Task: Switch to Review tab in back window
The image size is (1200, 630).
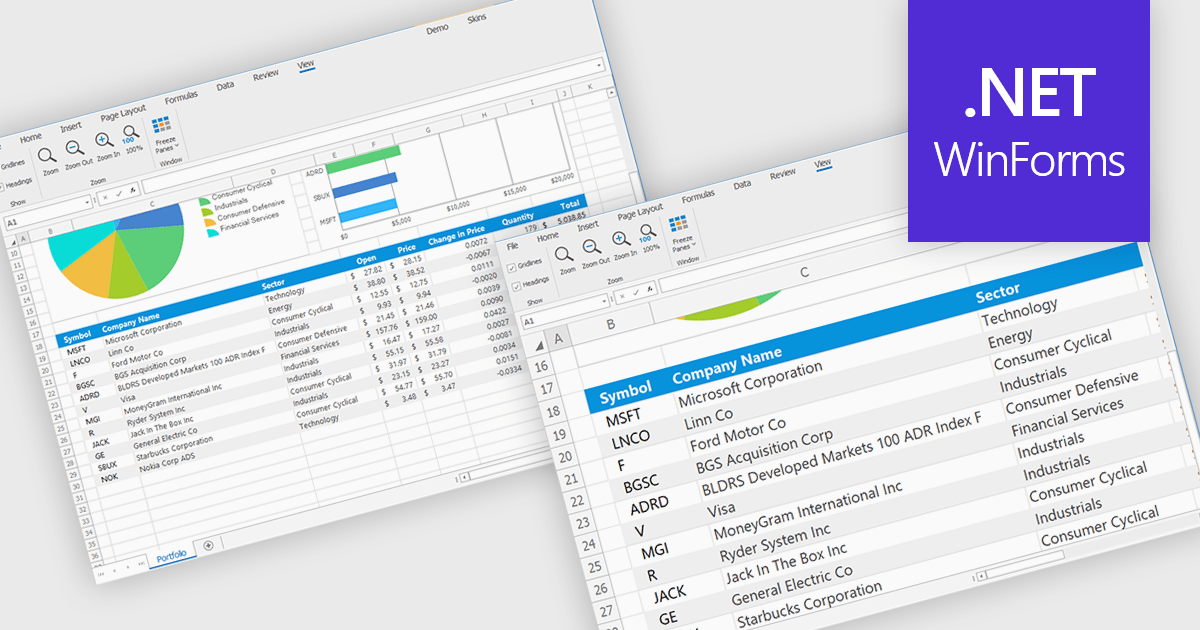Action: 266,75
